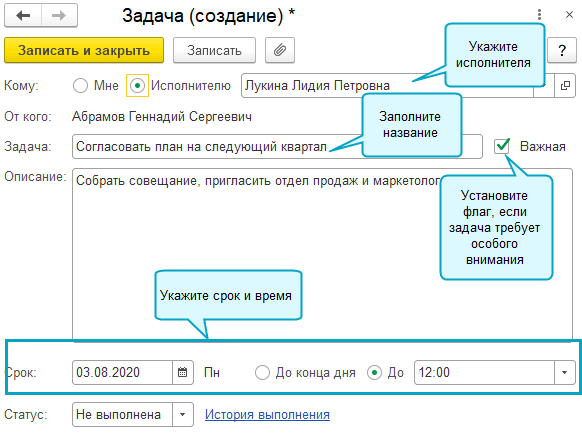
Task: Expand the "Не выполнена" status dropdown
Action: (x=183, y=414)
